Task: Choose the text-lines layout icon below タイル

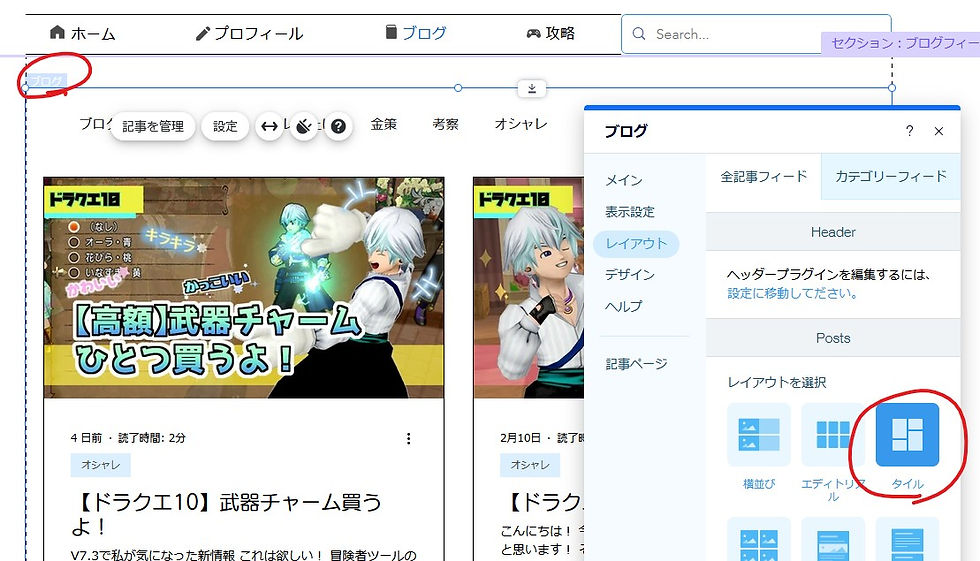Action: [x=908, y=539]
